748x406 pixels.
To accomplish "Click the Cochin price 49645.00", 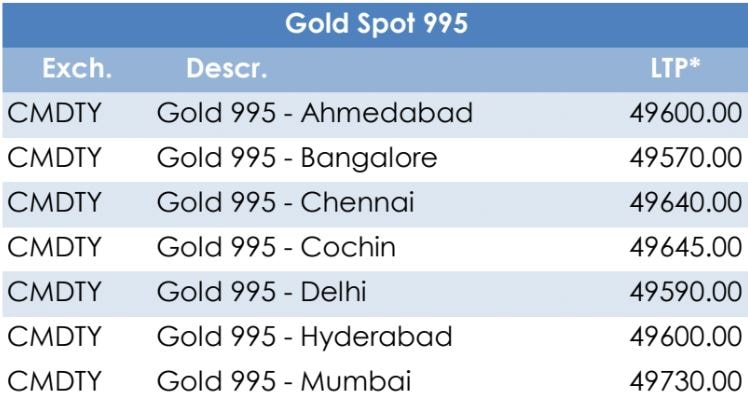I will [685, 247].
